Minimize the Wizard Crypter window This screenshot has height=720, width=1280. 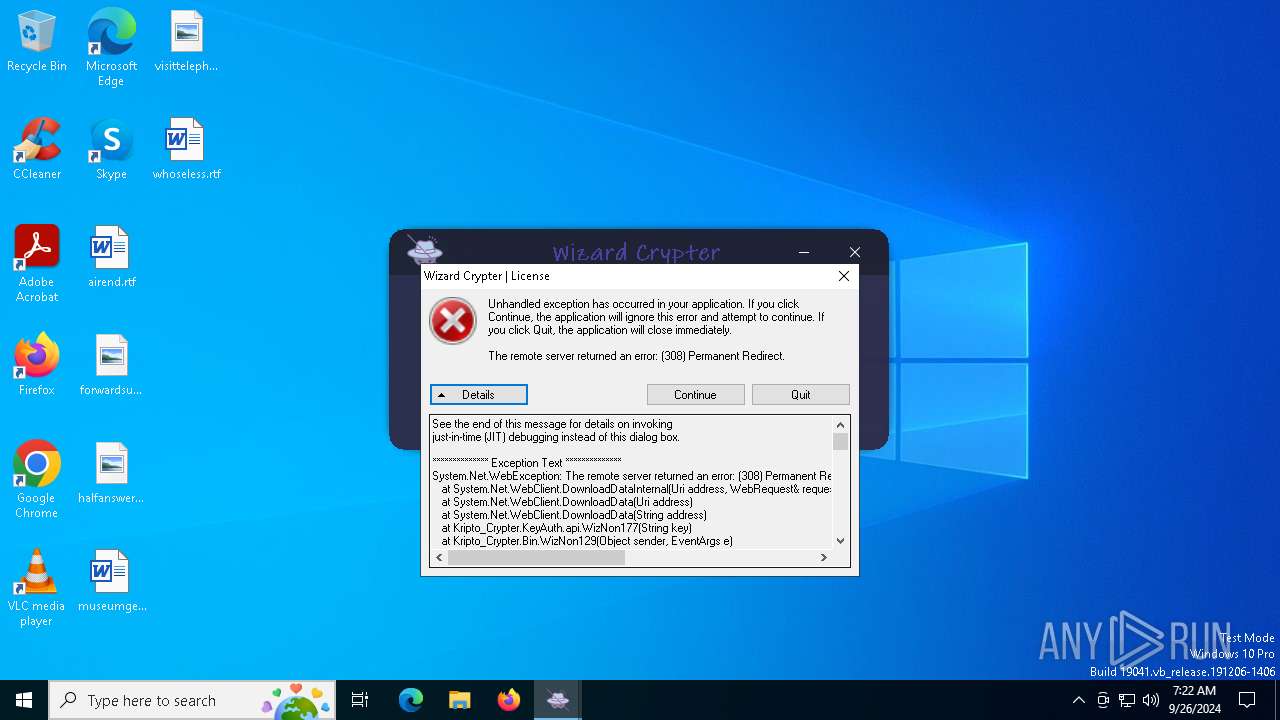[804, 252]
